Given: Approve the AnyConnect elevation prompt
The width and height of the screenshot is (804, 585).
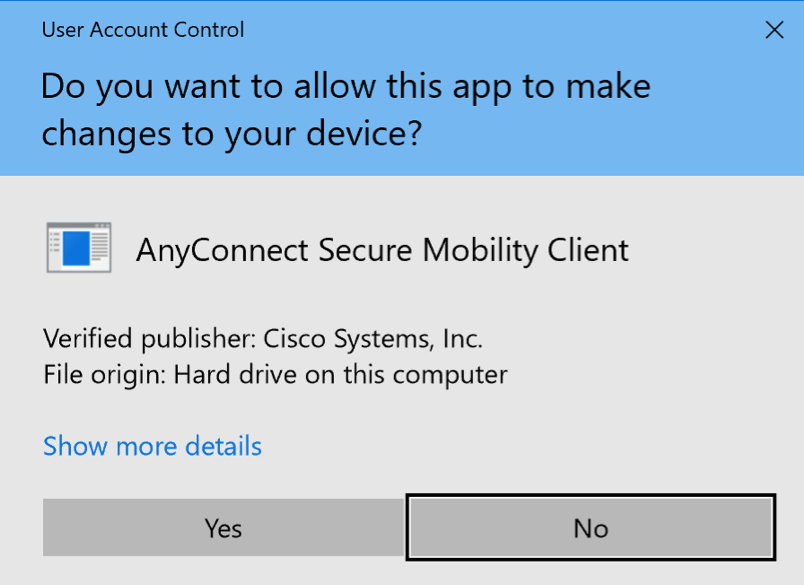Looking at the screenshot, I should click(x=222, y=527).
